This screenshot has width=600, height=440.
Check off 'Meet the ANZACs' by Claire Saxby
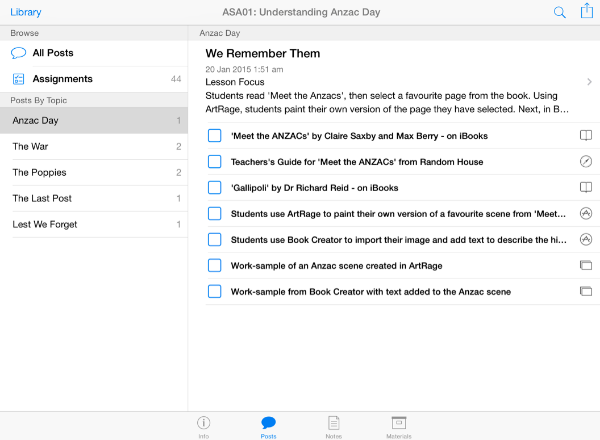(214, 135)
